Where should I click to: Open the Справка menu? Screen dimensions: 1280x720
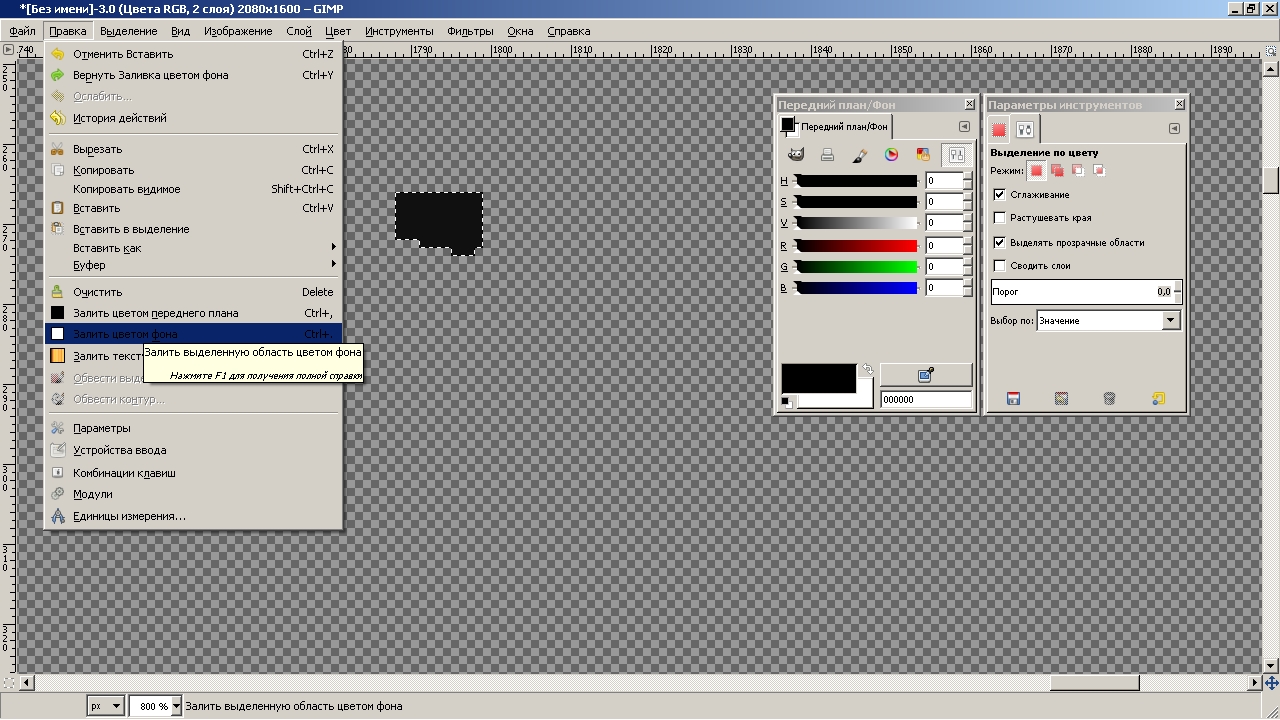569,31
